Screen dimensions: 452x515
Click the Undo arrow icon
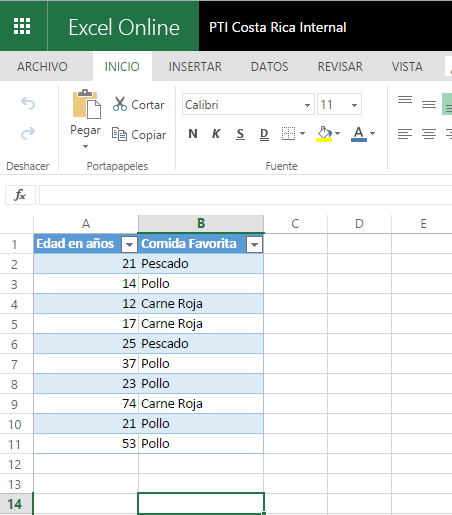[x=28, y=103]
